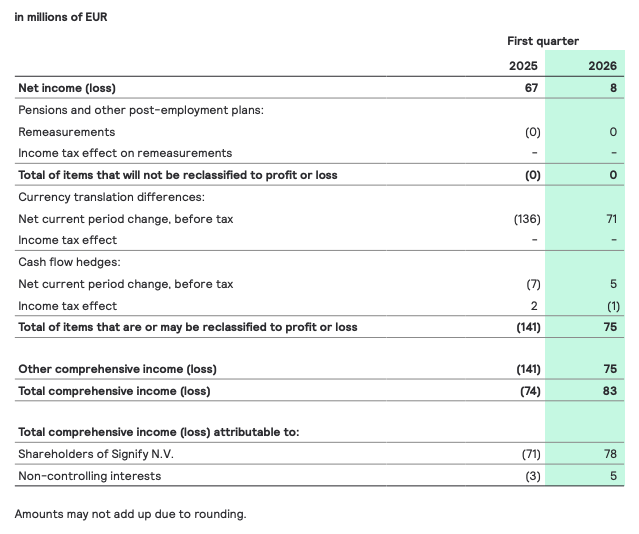Select the (136) currency translation value
The height and width of the screenshot is (534, 639).
click(526, 219)
